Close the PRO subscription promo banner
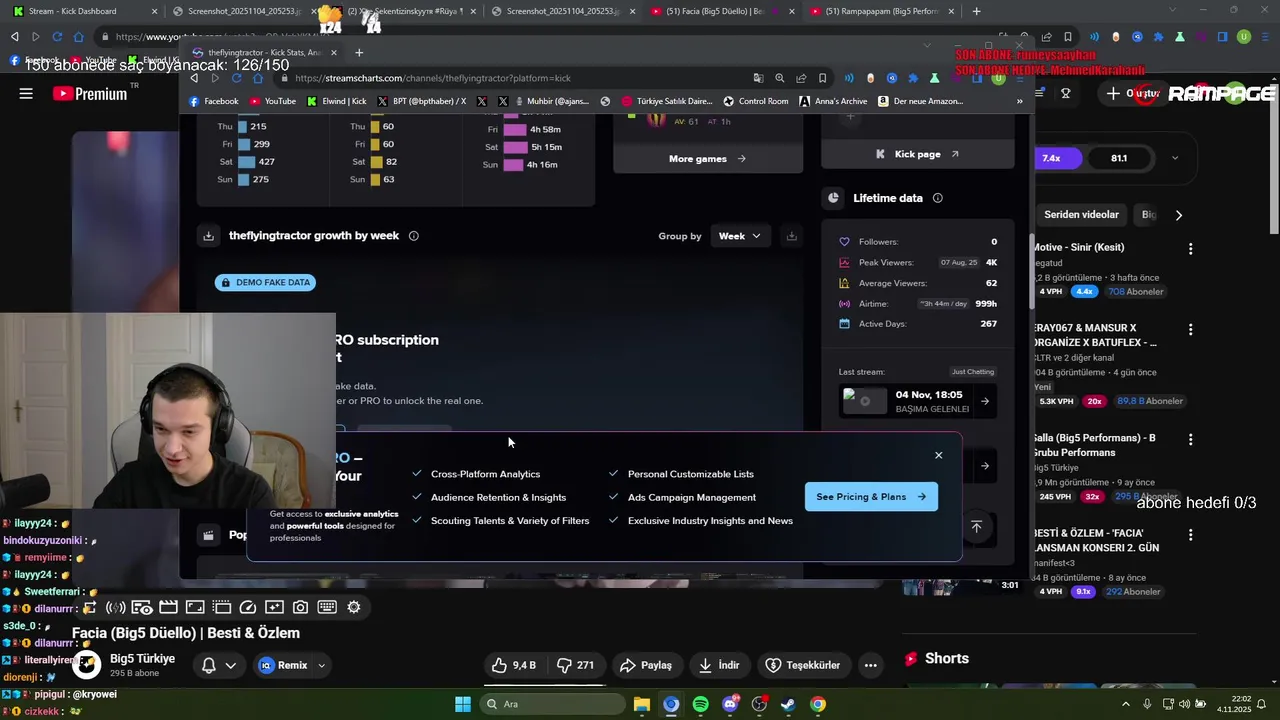 click(x=938, y=455)
